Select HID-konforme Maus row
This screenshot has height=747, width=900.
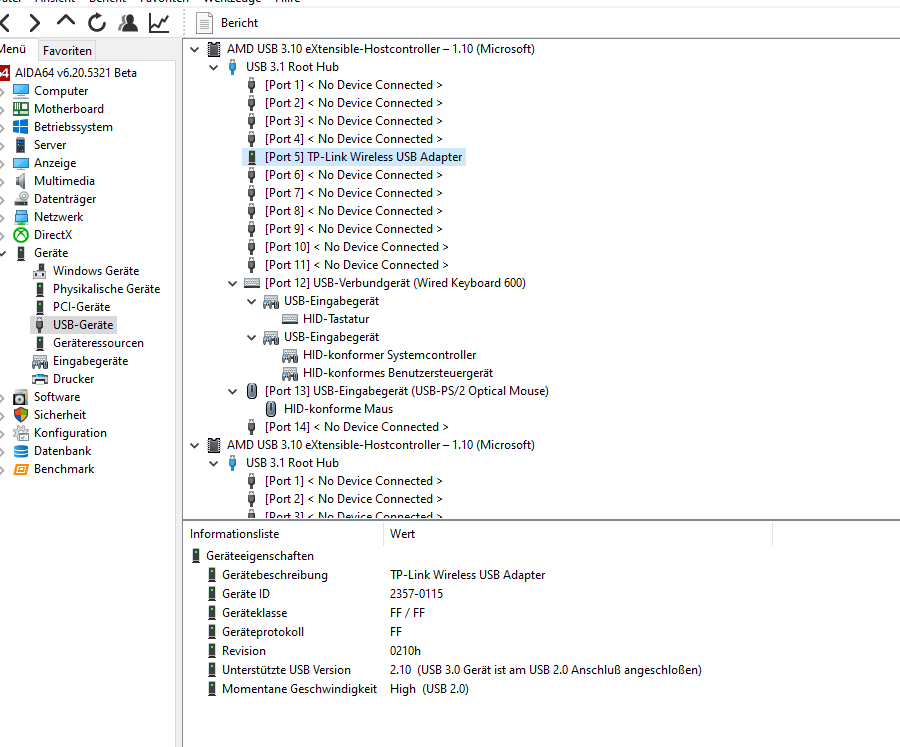(338, 409)
